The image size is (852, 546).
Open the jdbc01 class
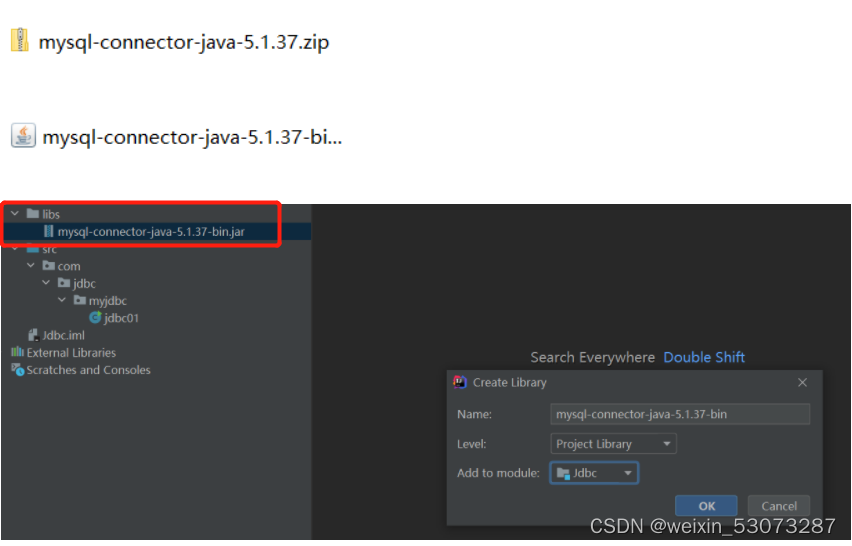coord(122,318)
